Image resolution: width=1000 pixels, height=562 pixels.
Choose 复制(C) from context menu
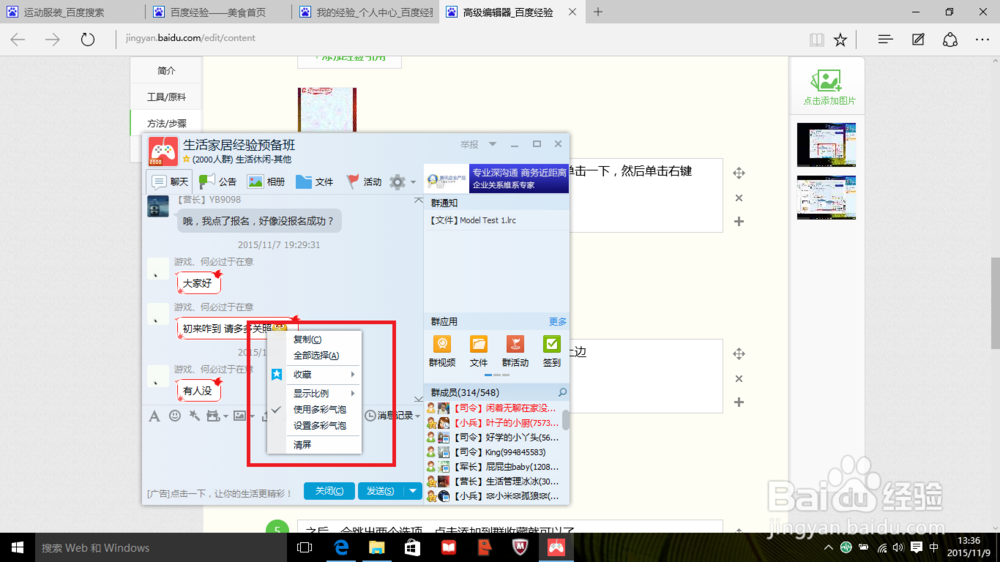tap(307, 339)
